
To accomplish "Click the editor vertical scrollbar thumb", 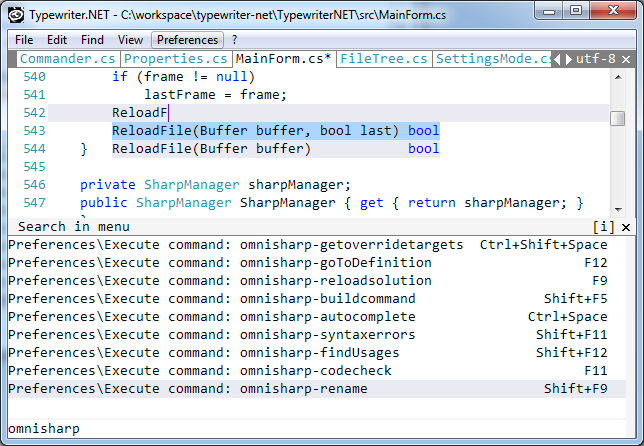I will [618, 119].
